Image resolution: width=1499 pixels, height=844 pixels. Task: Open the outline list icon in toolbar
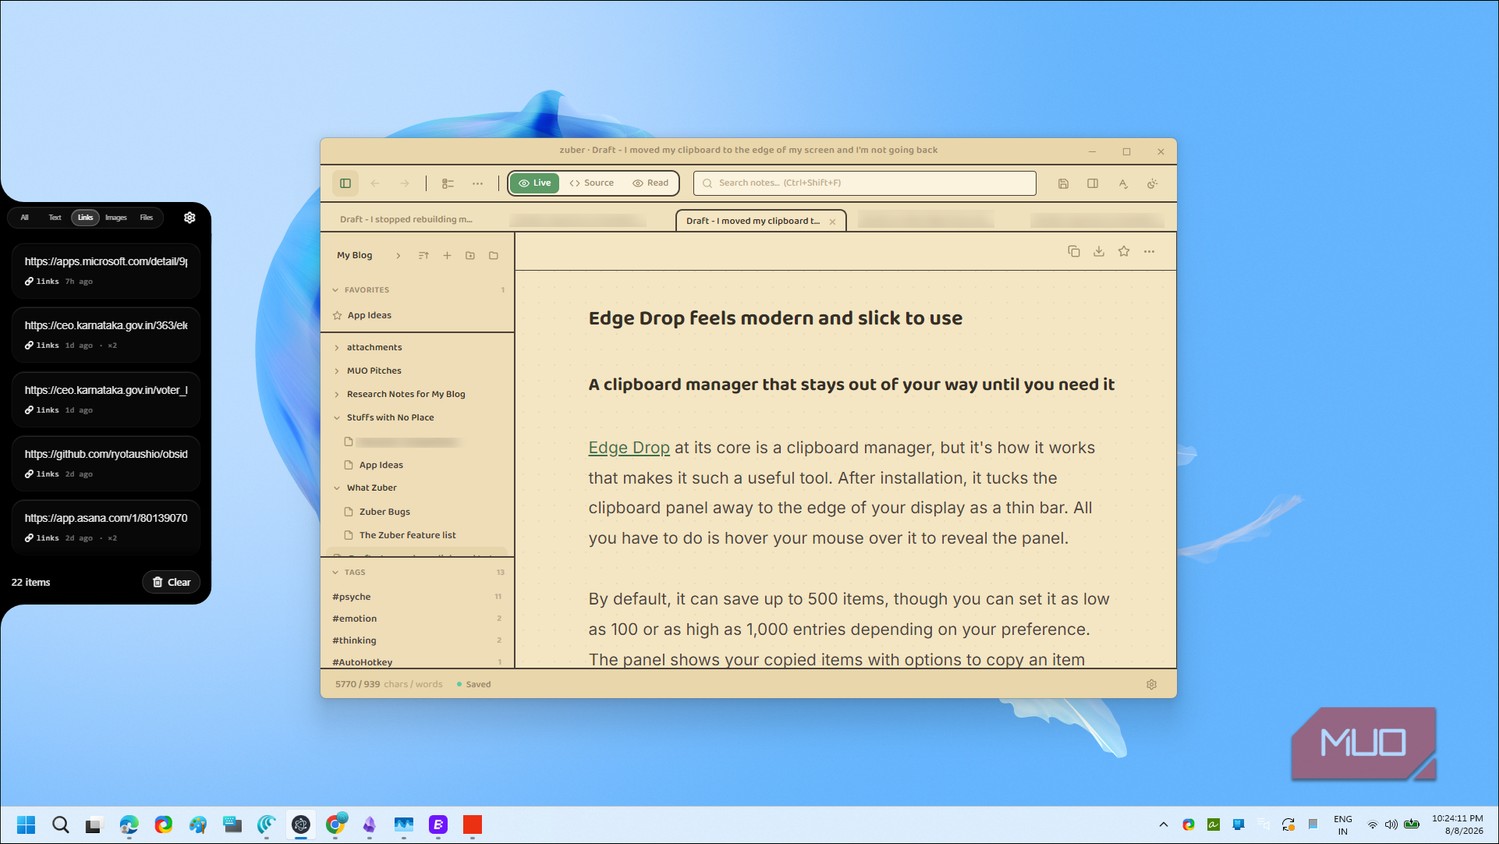click(x=448, y=183)
